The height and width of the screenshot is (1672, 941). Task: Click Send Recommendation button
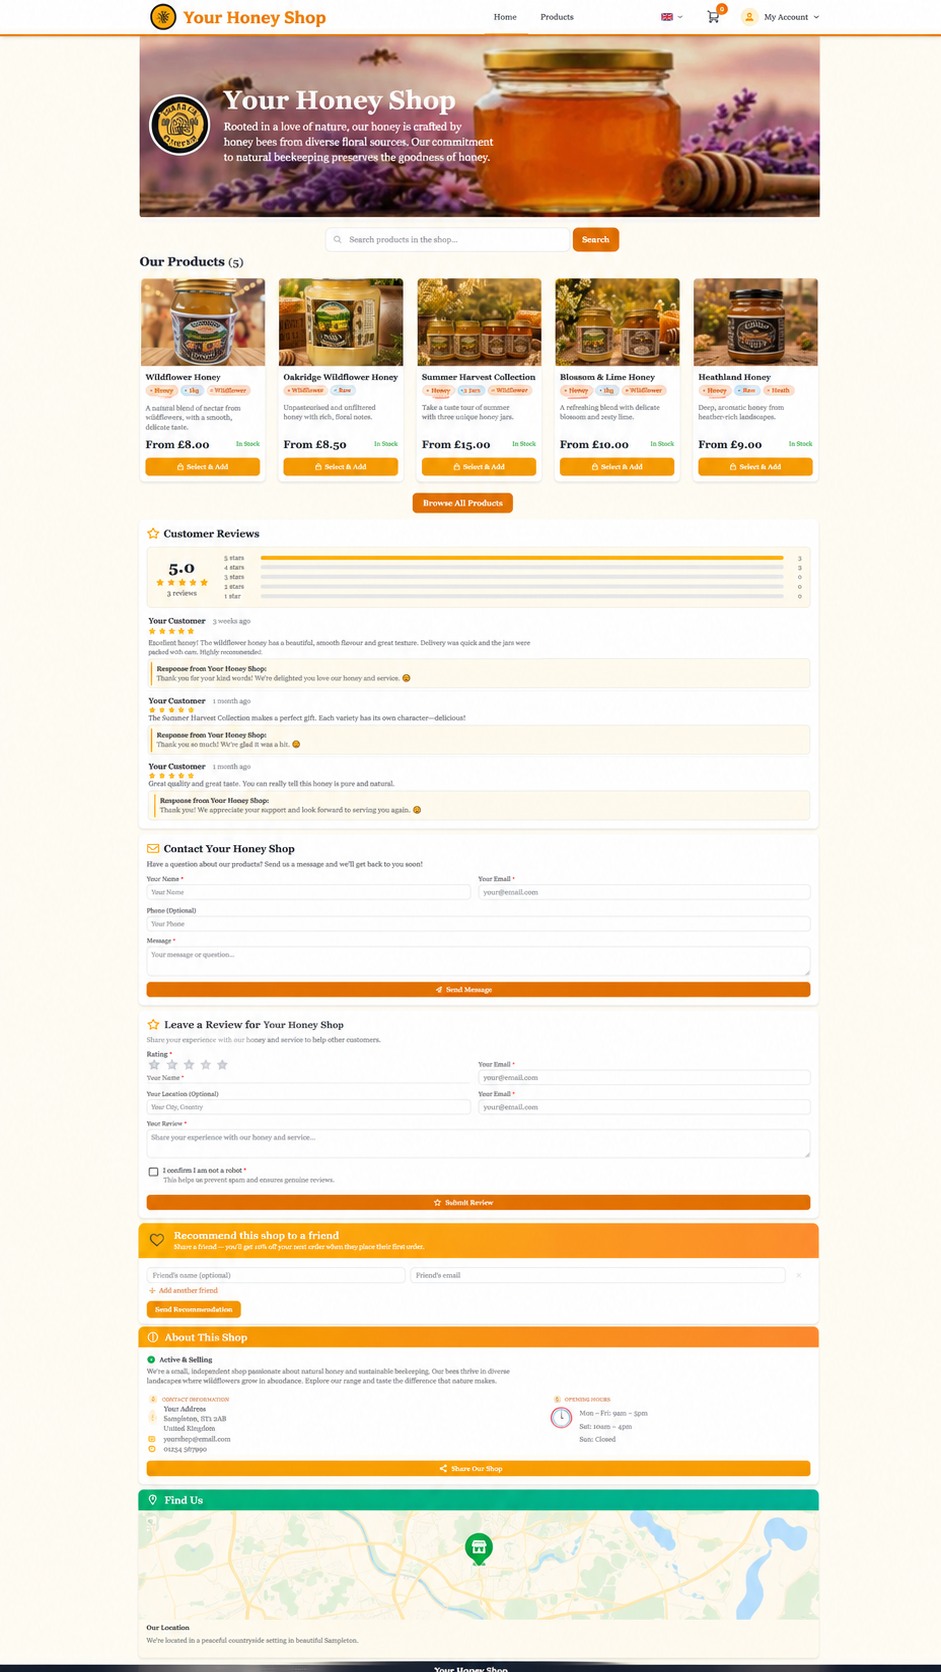[194, 1310]
